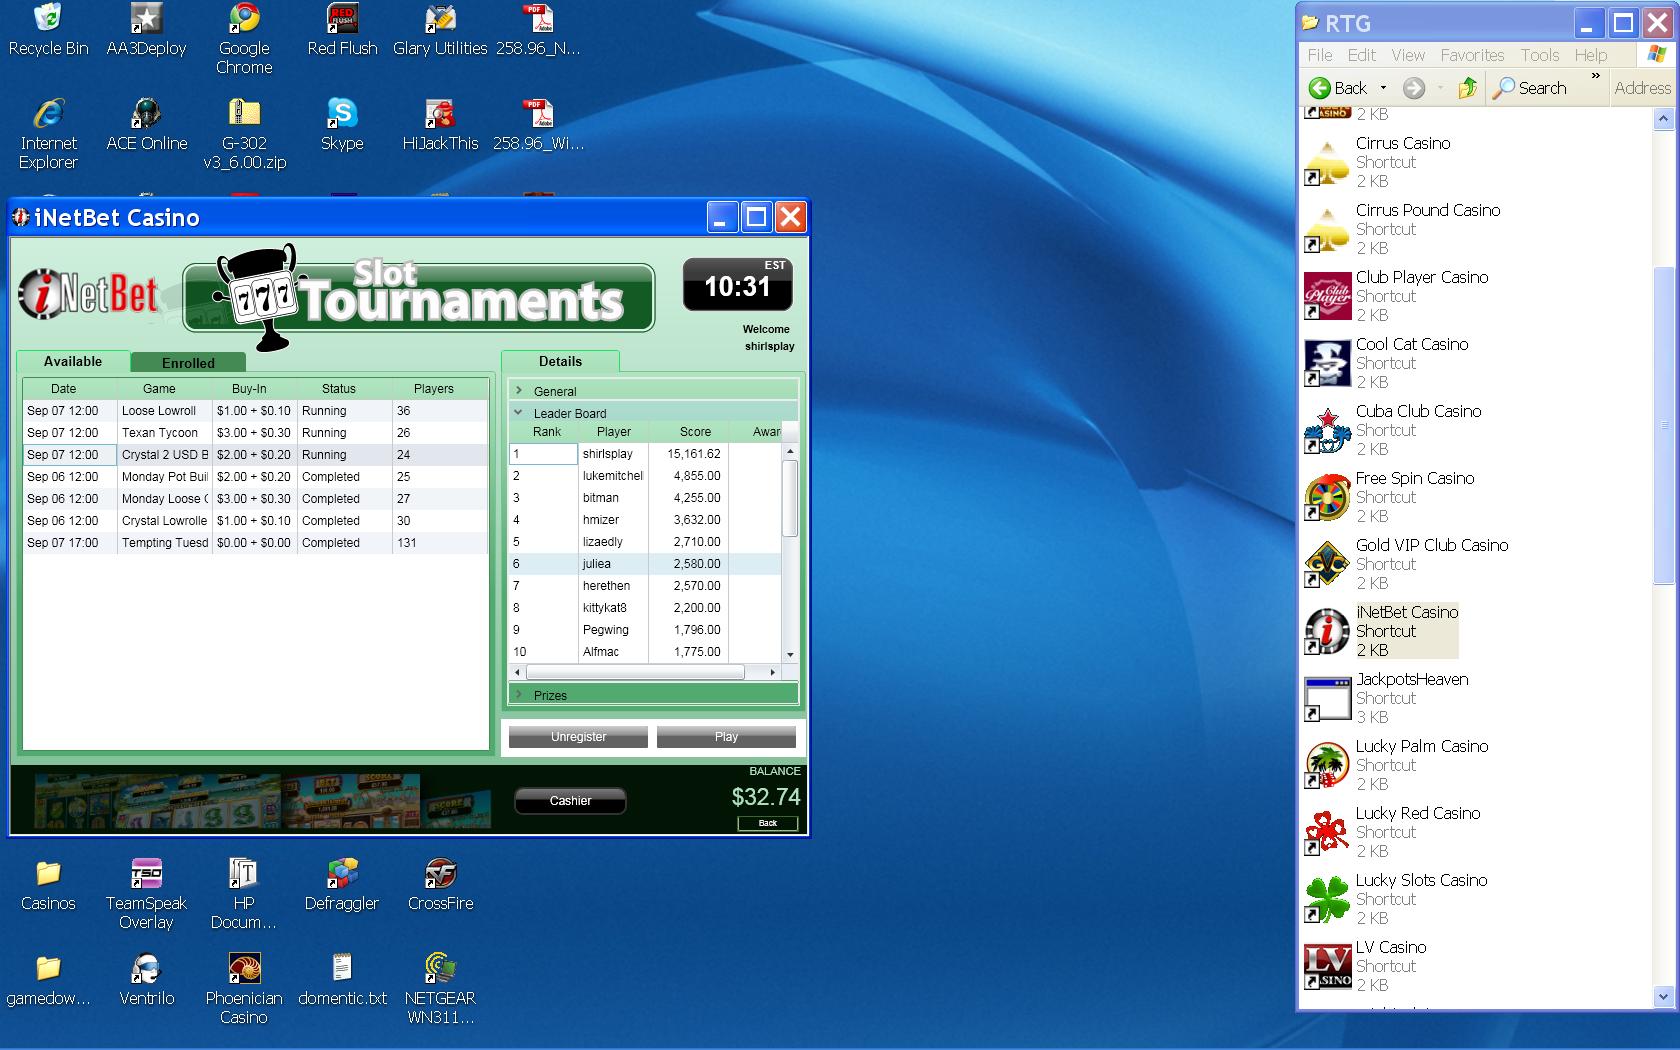Select the Monday Pot Buil tournament row

[x=255, y=477]
